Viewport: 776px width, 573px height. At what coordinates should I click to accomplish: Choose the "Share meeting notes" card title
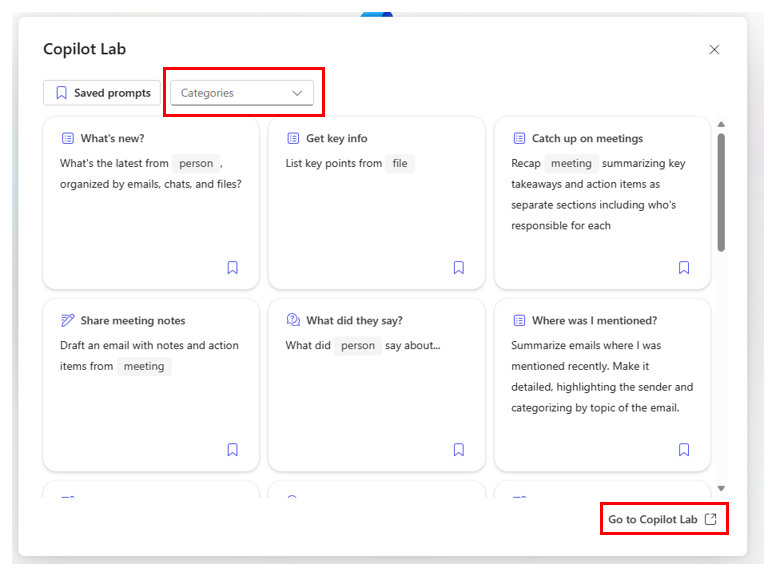pyautogui.click(x=133, y=321)
